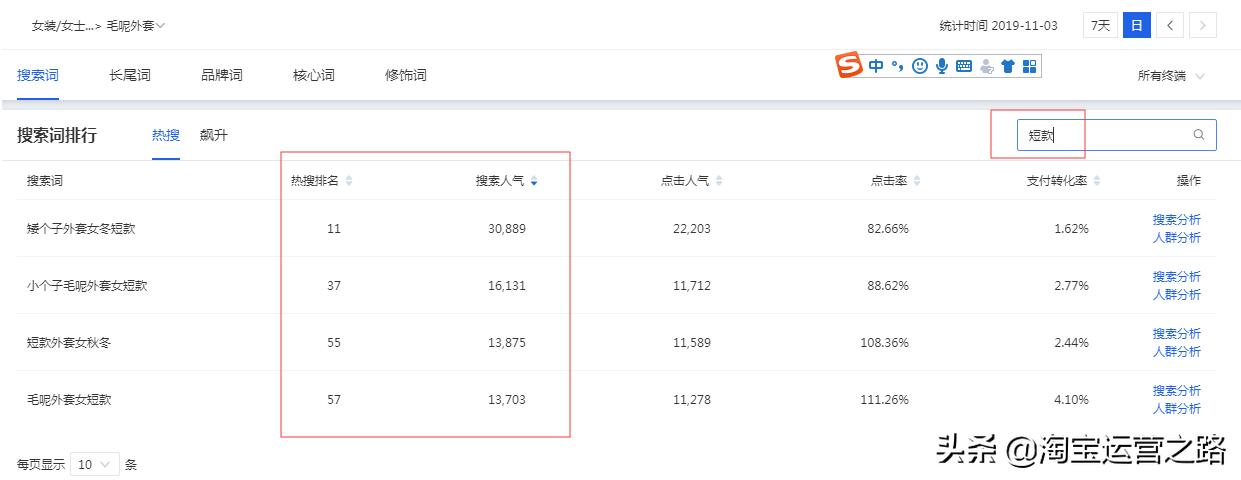Click the magnifier icon in the search box
The image size is (1241, 480).
[x=1199, y=135]
